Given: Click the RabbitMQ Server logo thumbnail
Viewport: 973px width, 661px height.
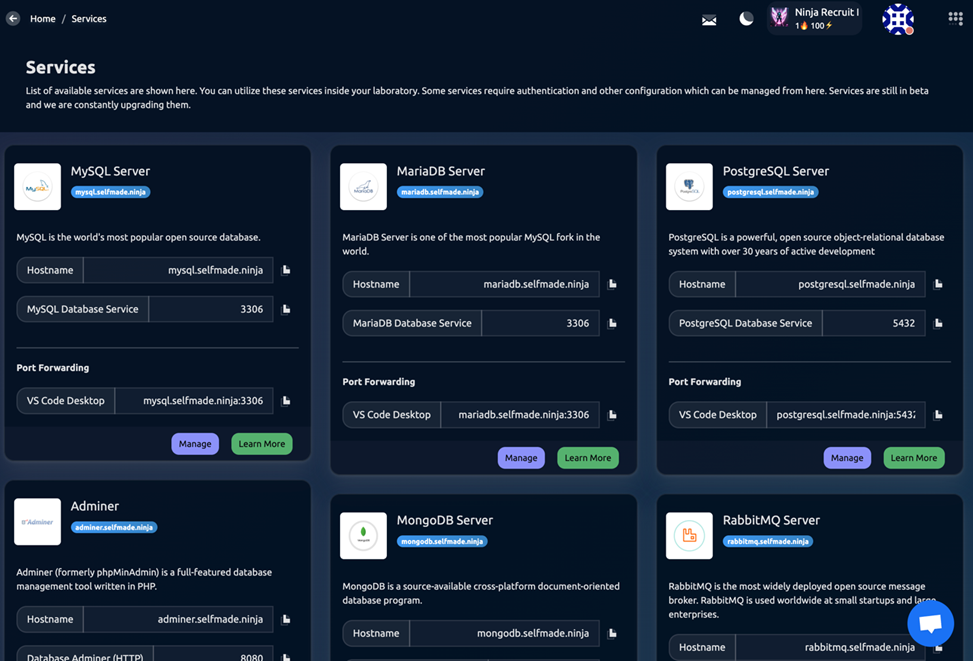Looking at the screenshot, I should pyautogui.click(x=689, y=536).
